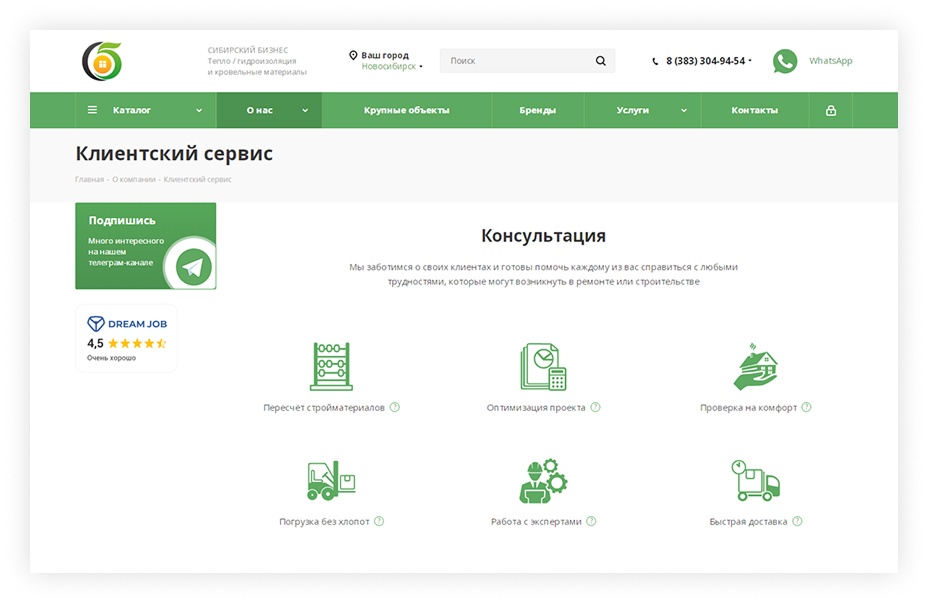Click the search magnifier icon
The image size is (928, 603).
[x=601, y=61]
